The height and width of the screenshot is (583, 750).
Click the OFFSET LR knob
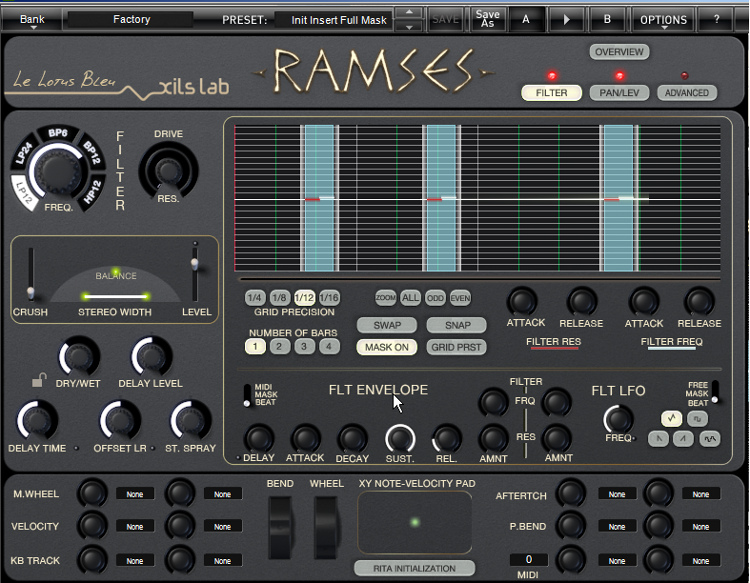(120, 421)
